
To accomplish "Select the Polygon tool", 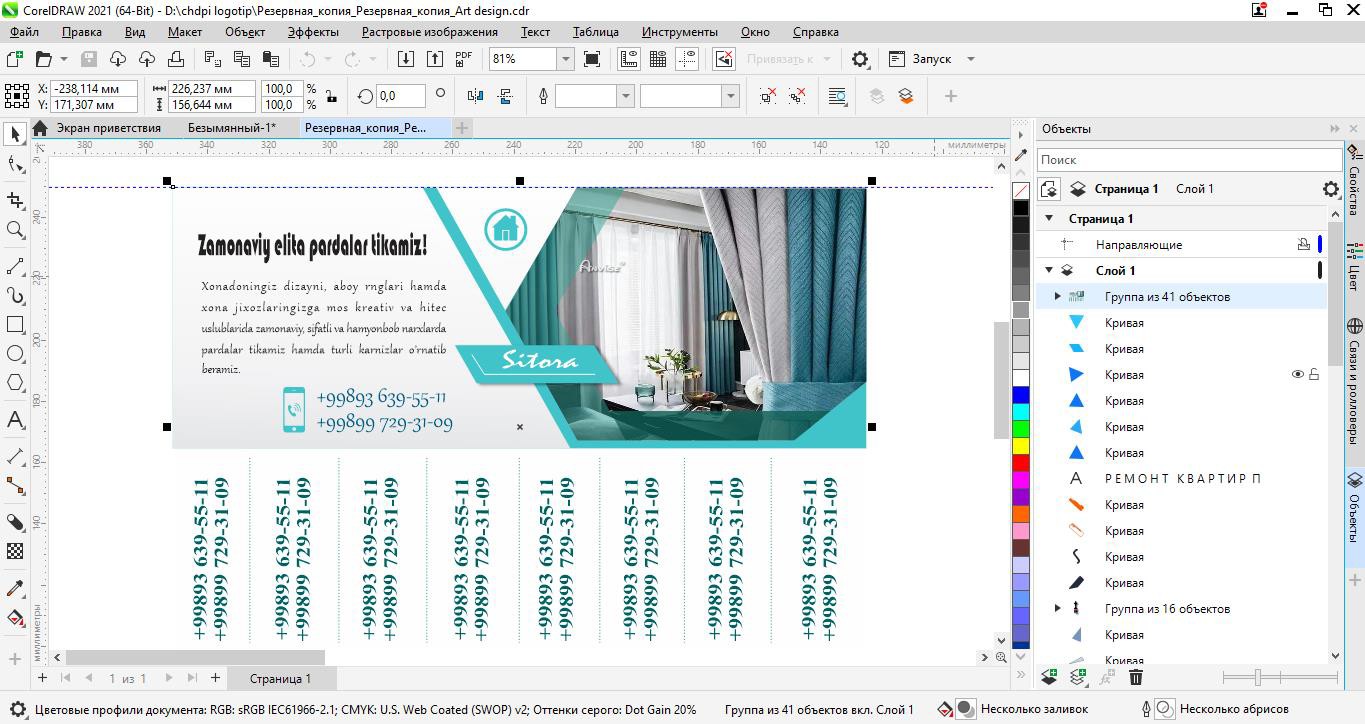I will (15, 383).
